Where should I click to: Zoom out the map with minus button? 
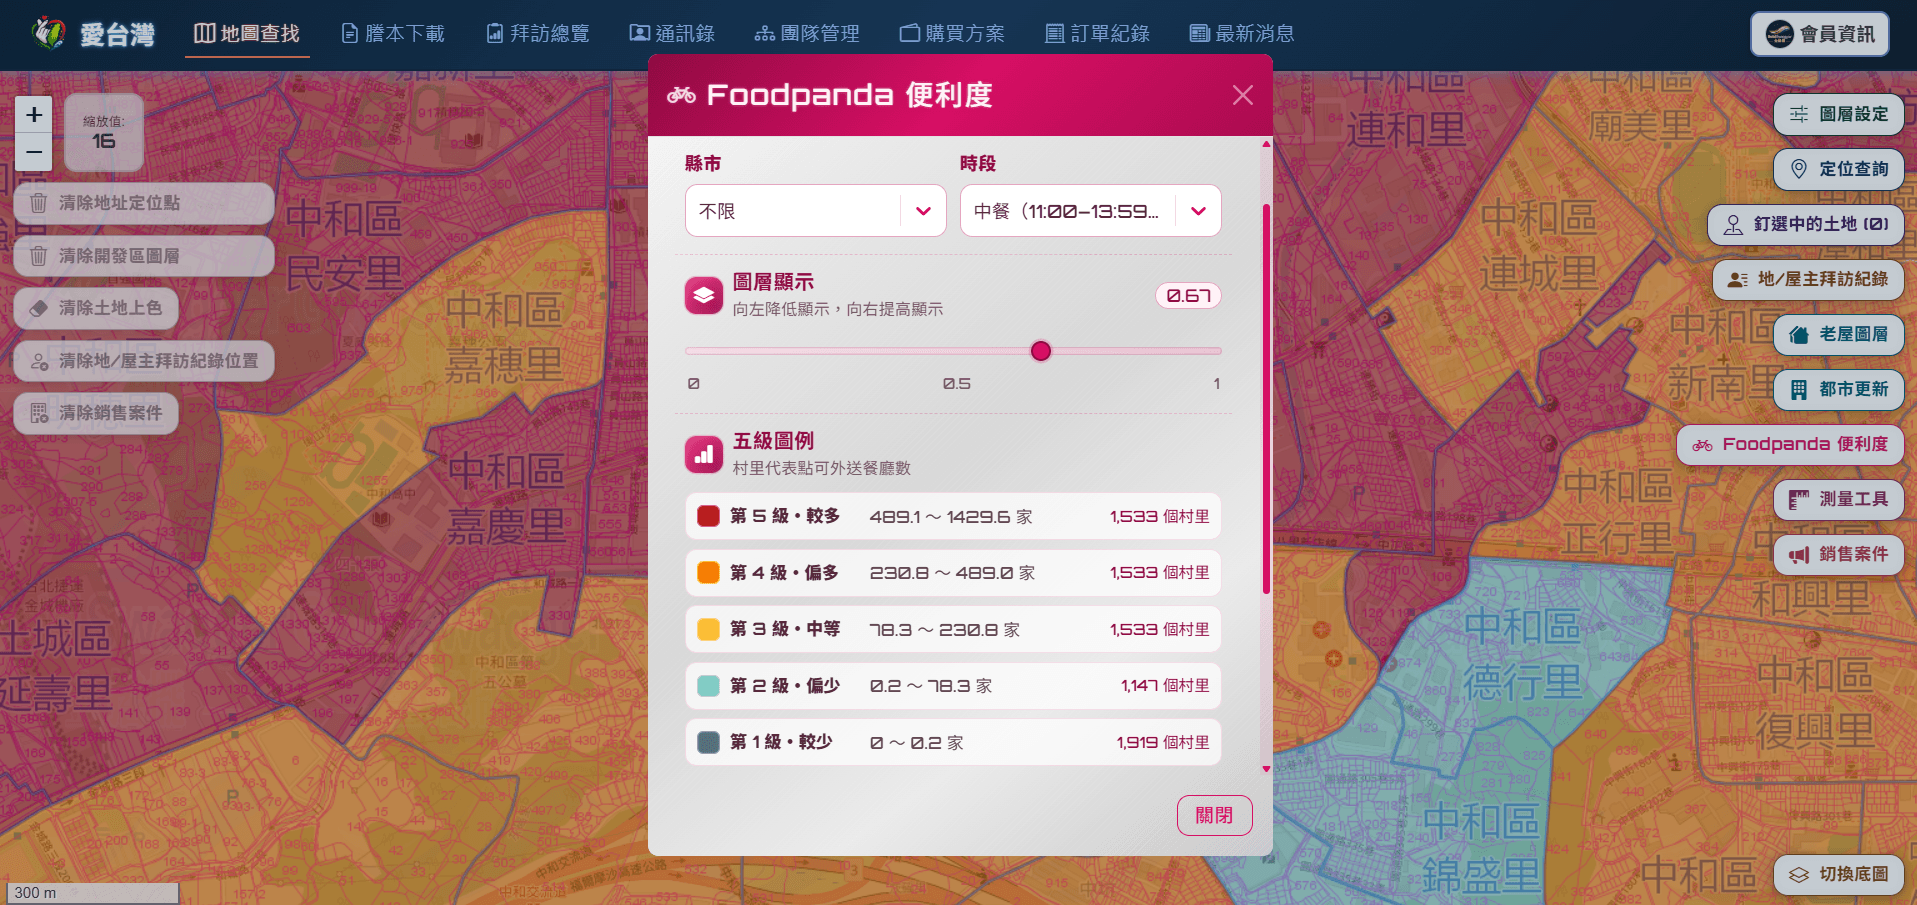[34, 153]
